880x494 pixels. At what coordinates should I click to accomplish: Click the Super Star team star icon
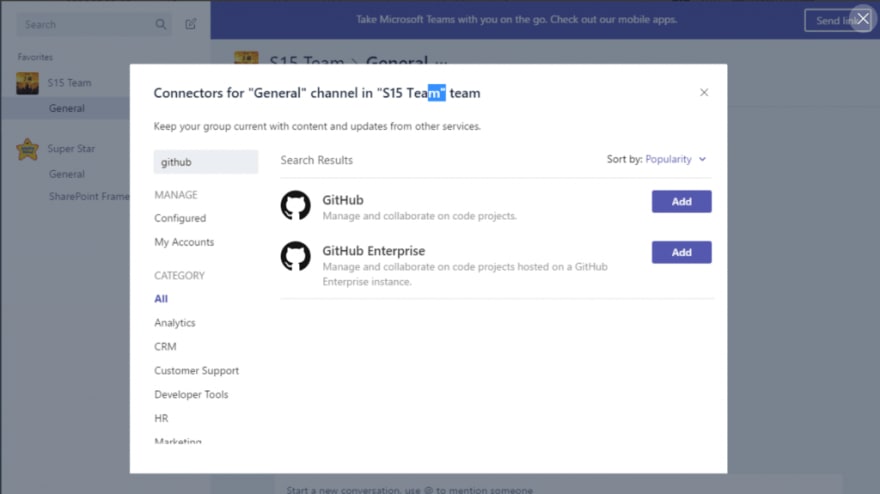tap(28, 149)
